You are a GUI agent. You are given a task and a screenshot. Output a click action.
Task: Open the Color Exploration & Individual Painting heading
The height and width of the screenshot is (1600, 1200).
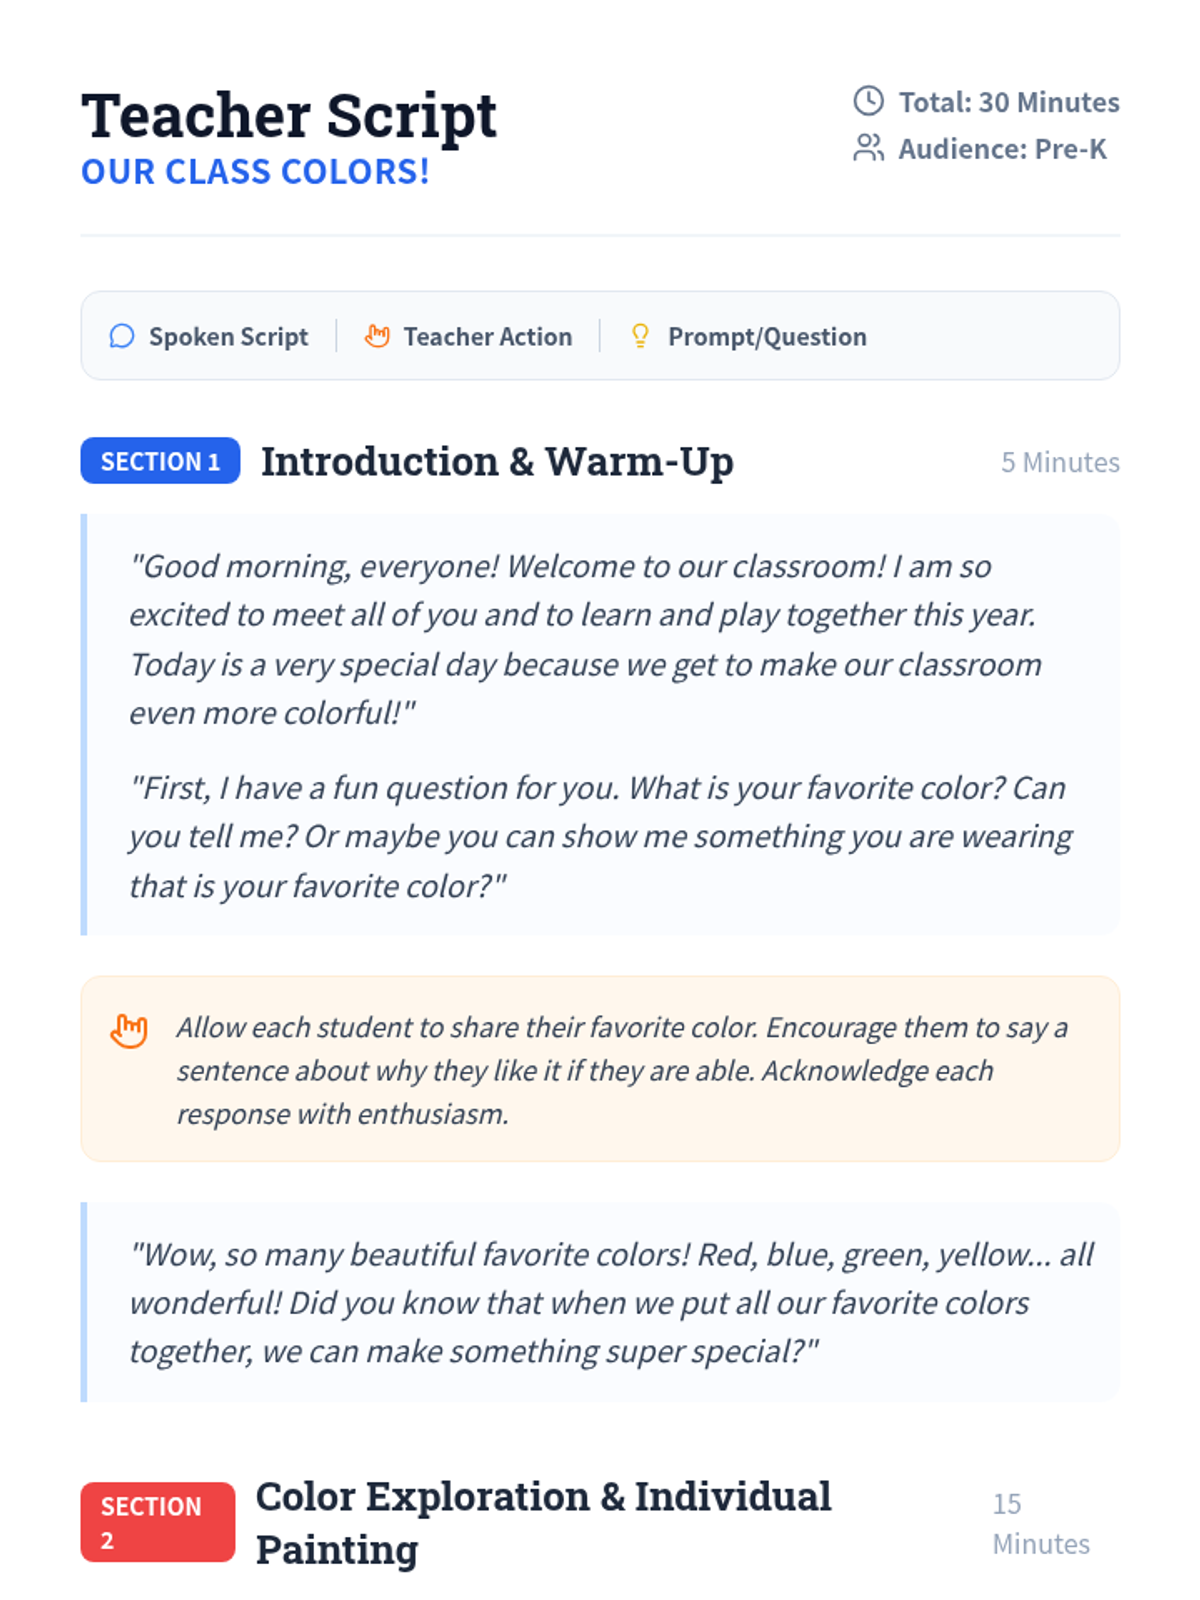(543, 1522)
